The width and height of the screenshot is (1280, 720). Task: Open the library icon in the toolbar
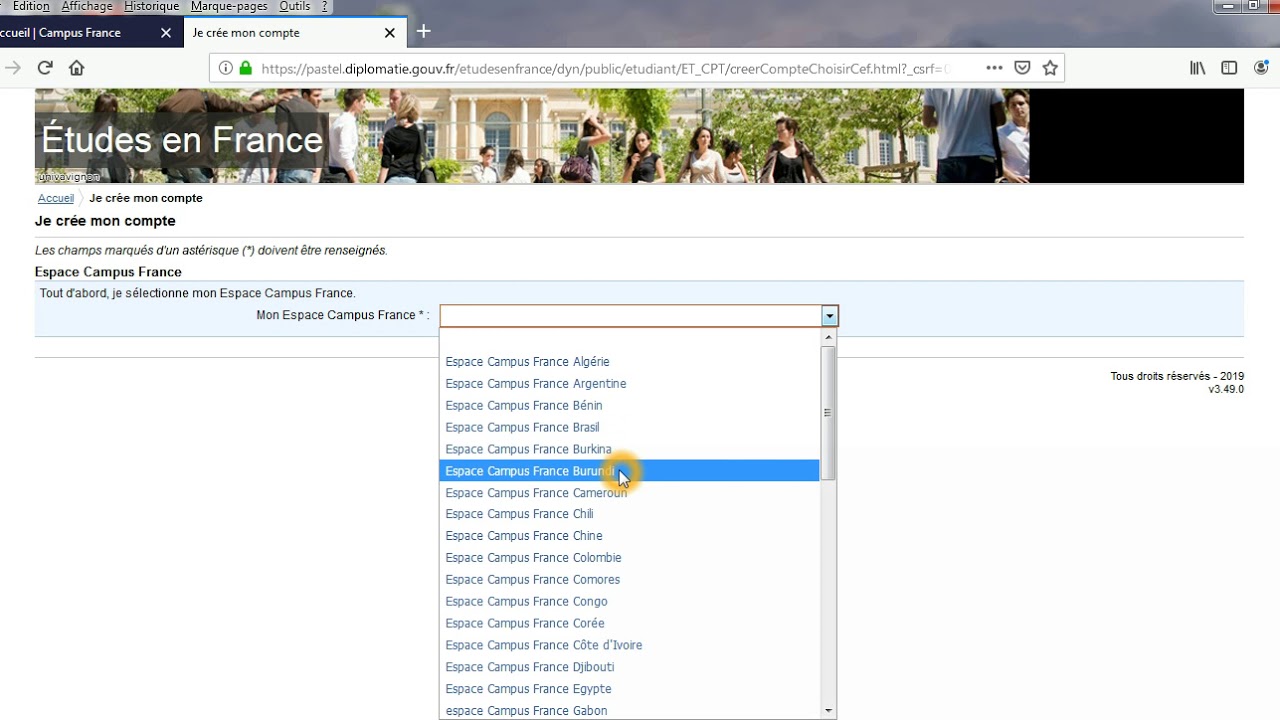[x=1197, y=68]
